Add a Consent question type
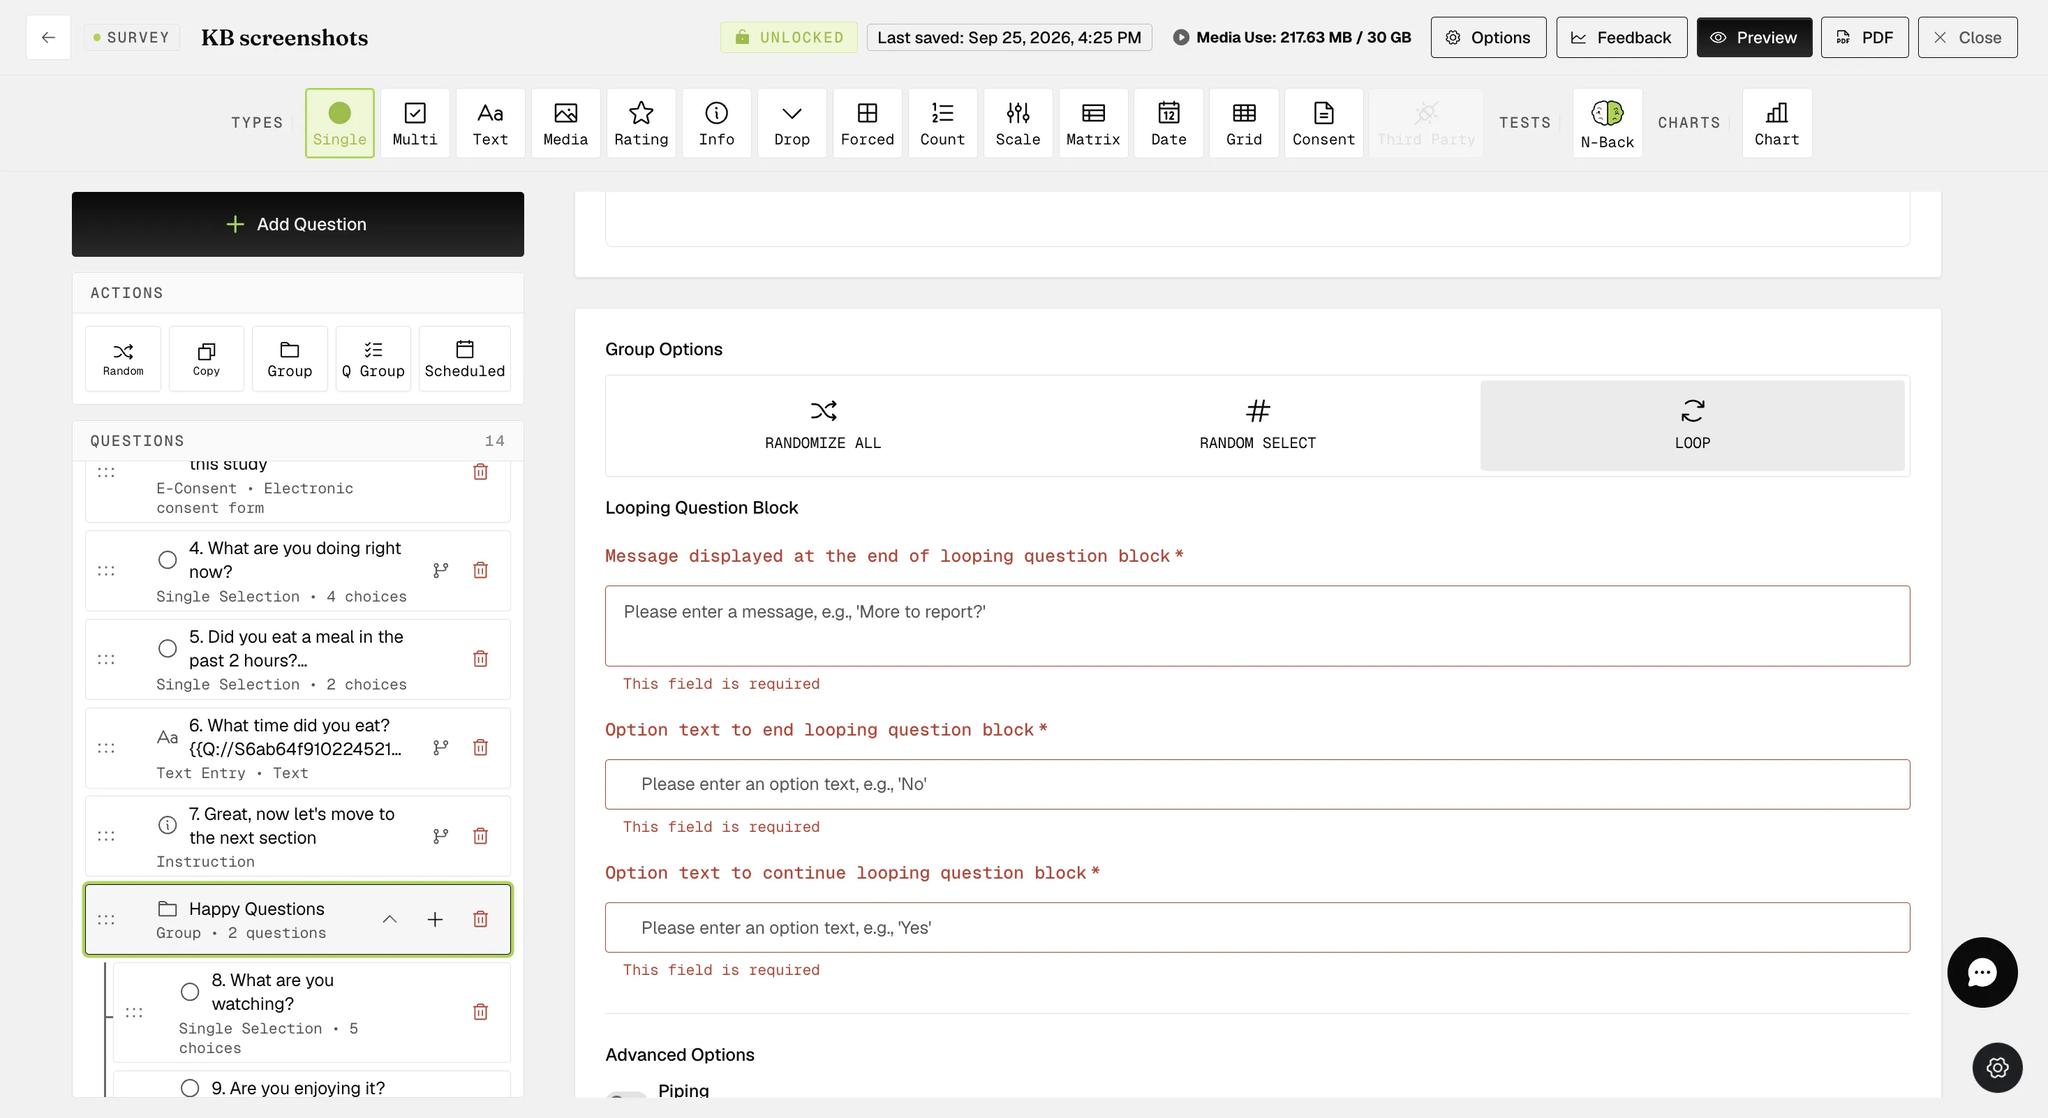 click(x=1324, y=123)
